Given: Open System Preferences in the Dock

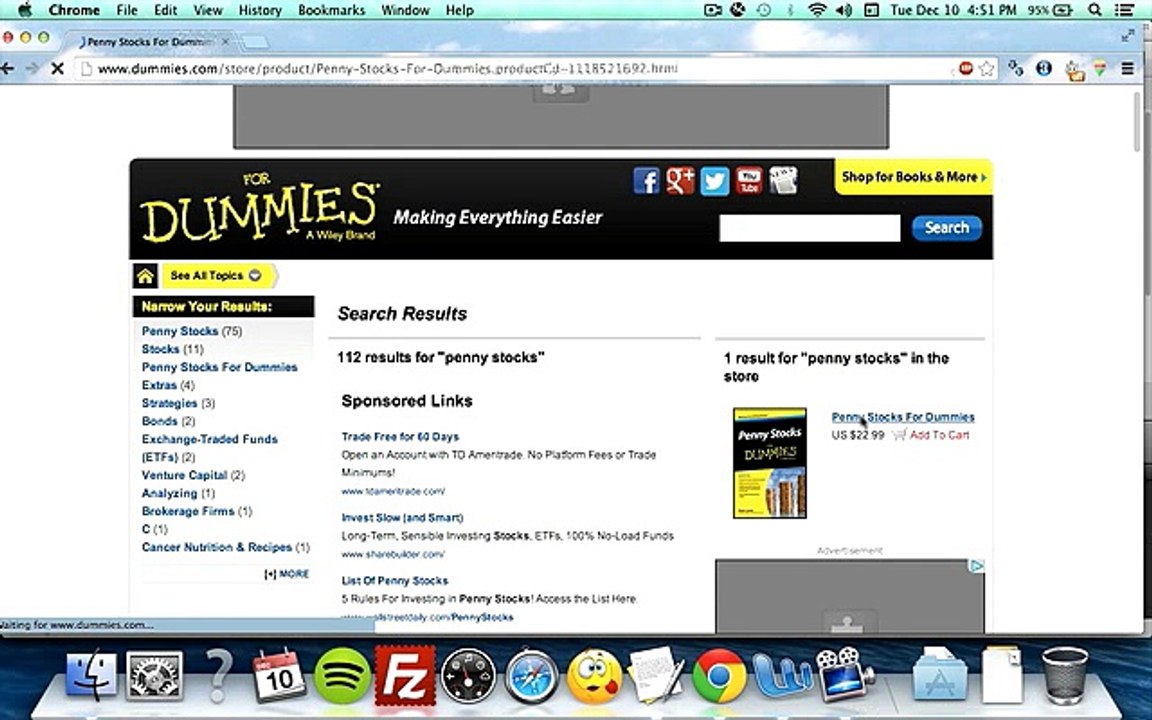Looking at the screenshot, I should (x=154, y=674).
